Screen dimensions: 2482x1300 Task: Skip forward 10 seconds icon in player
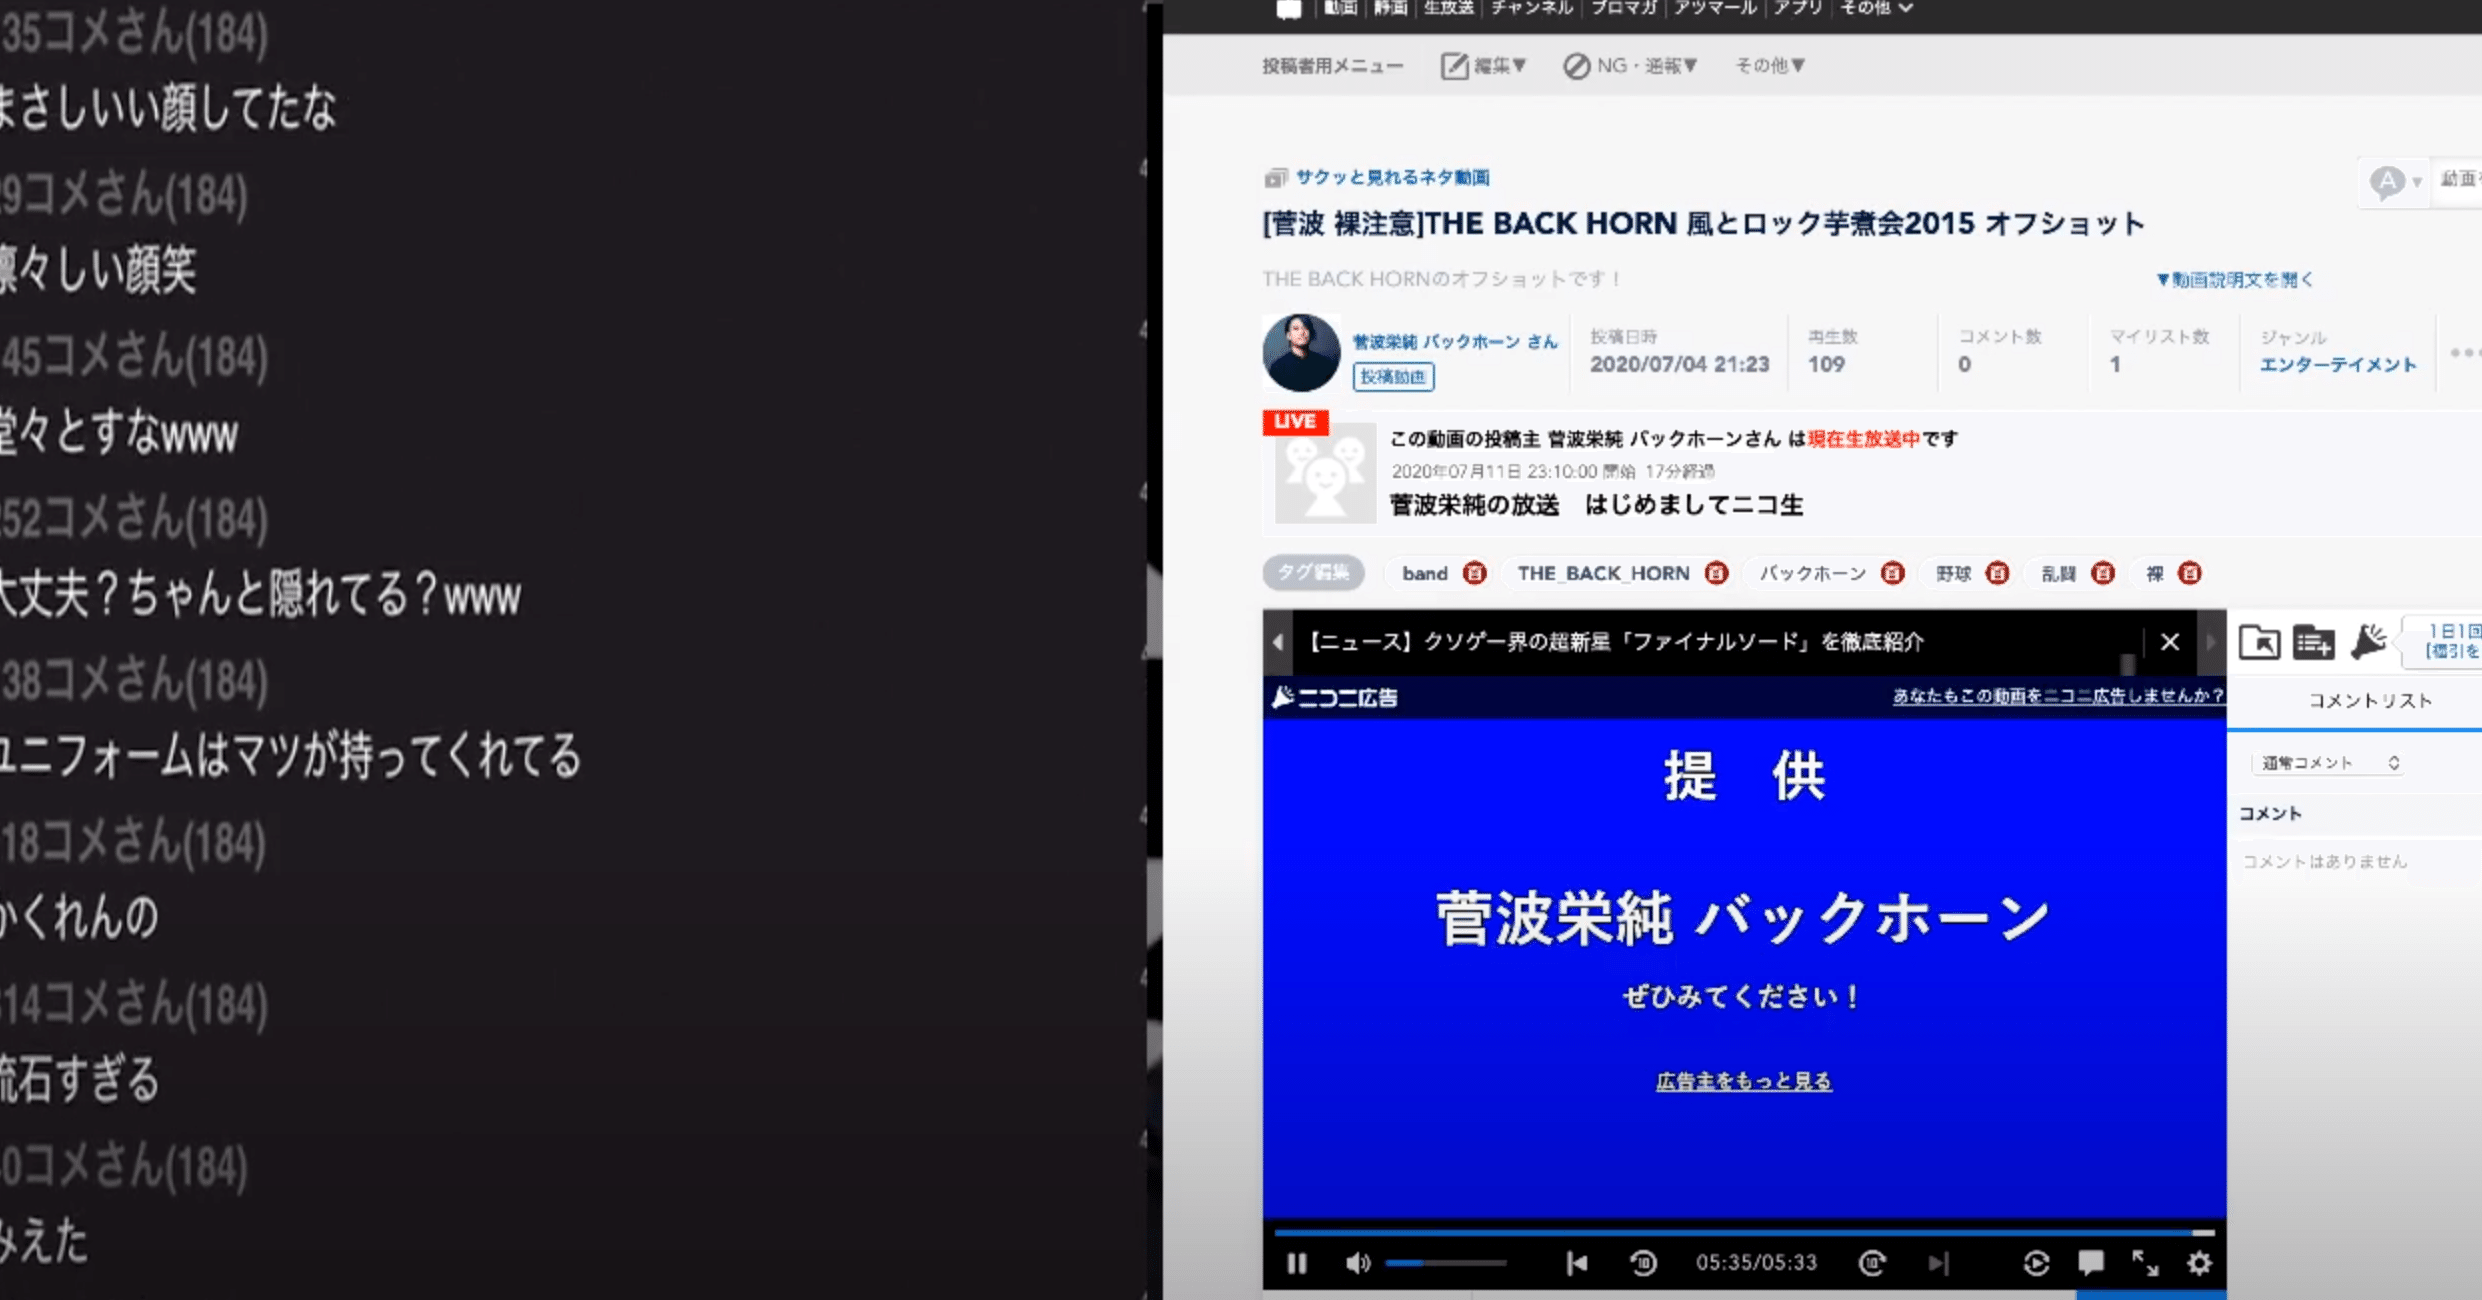(x=1872, y=1264)
